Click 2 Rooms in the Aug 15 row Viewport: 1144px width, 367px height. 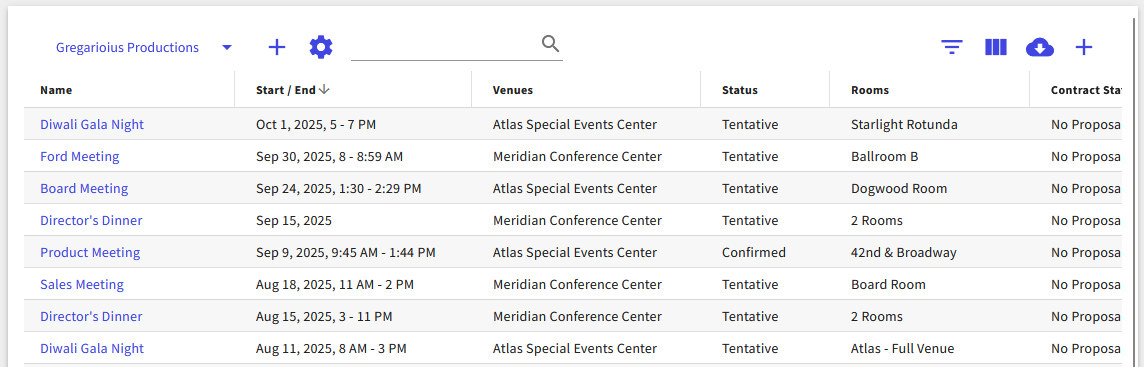click(x=876, y=317)
